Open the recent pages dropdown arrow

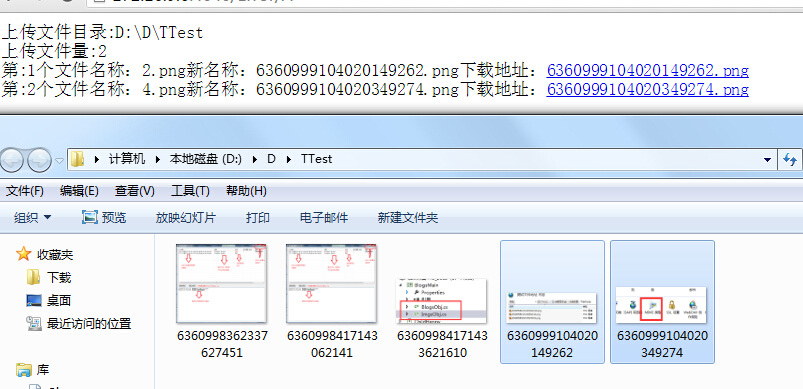pyautogui.click(x=59, y=160)
